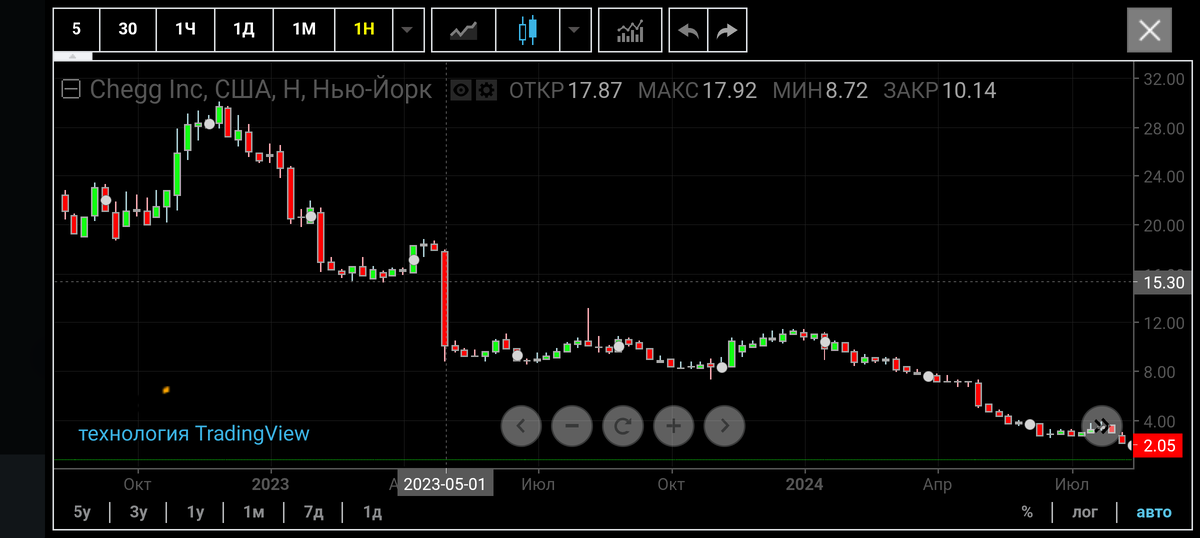This screenshot has height=538, width=1200.
Task: Open the interval dropdown arrow
Action: pyautogui.click(x=406, y=30)
